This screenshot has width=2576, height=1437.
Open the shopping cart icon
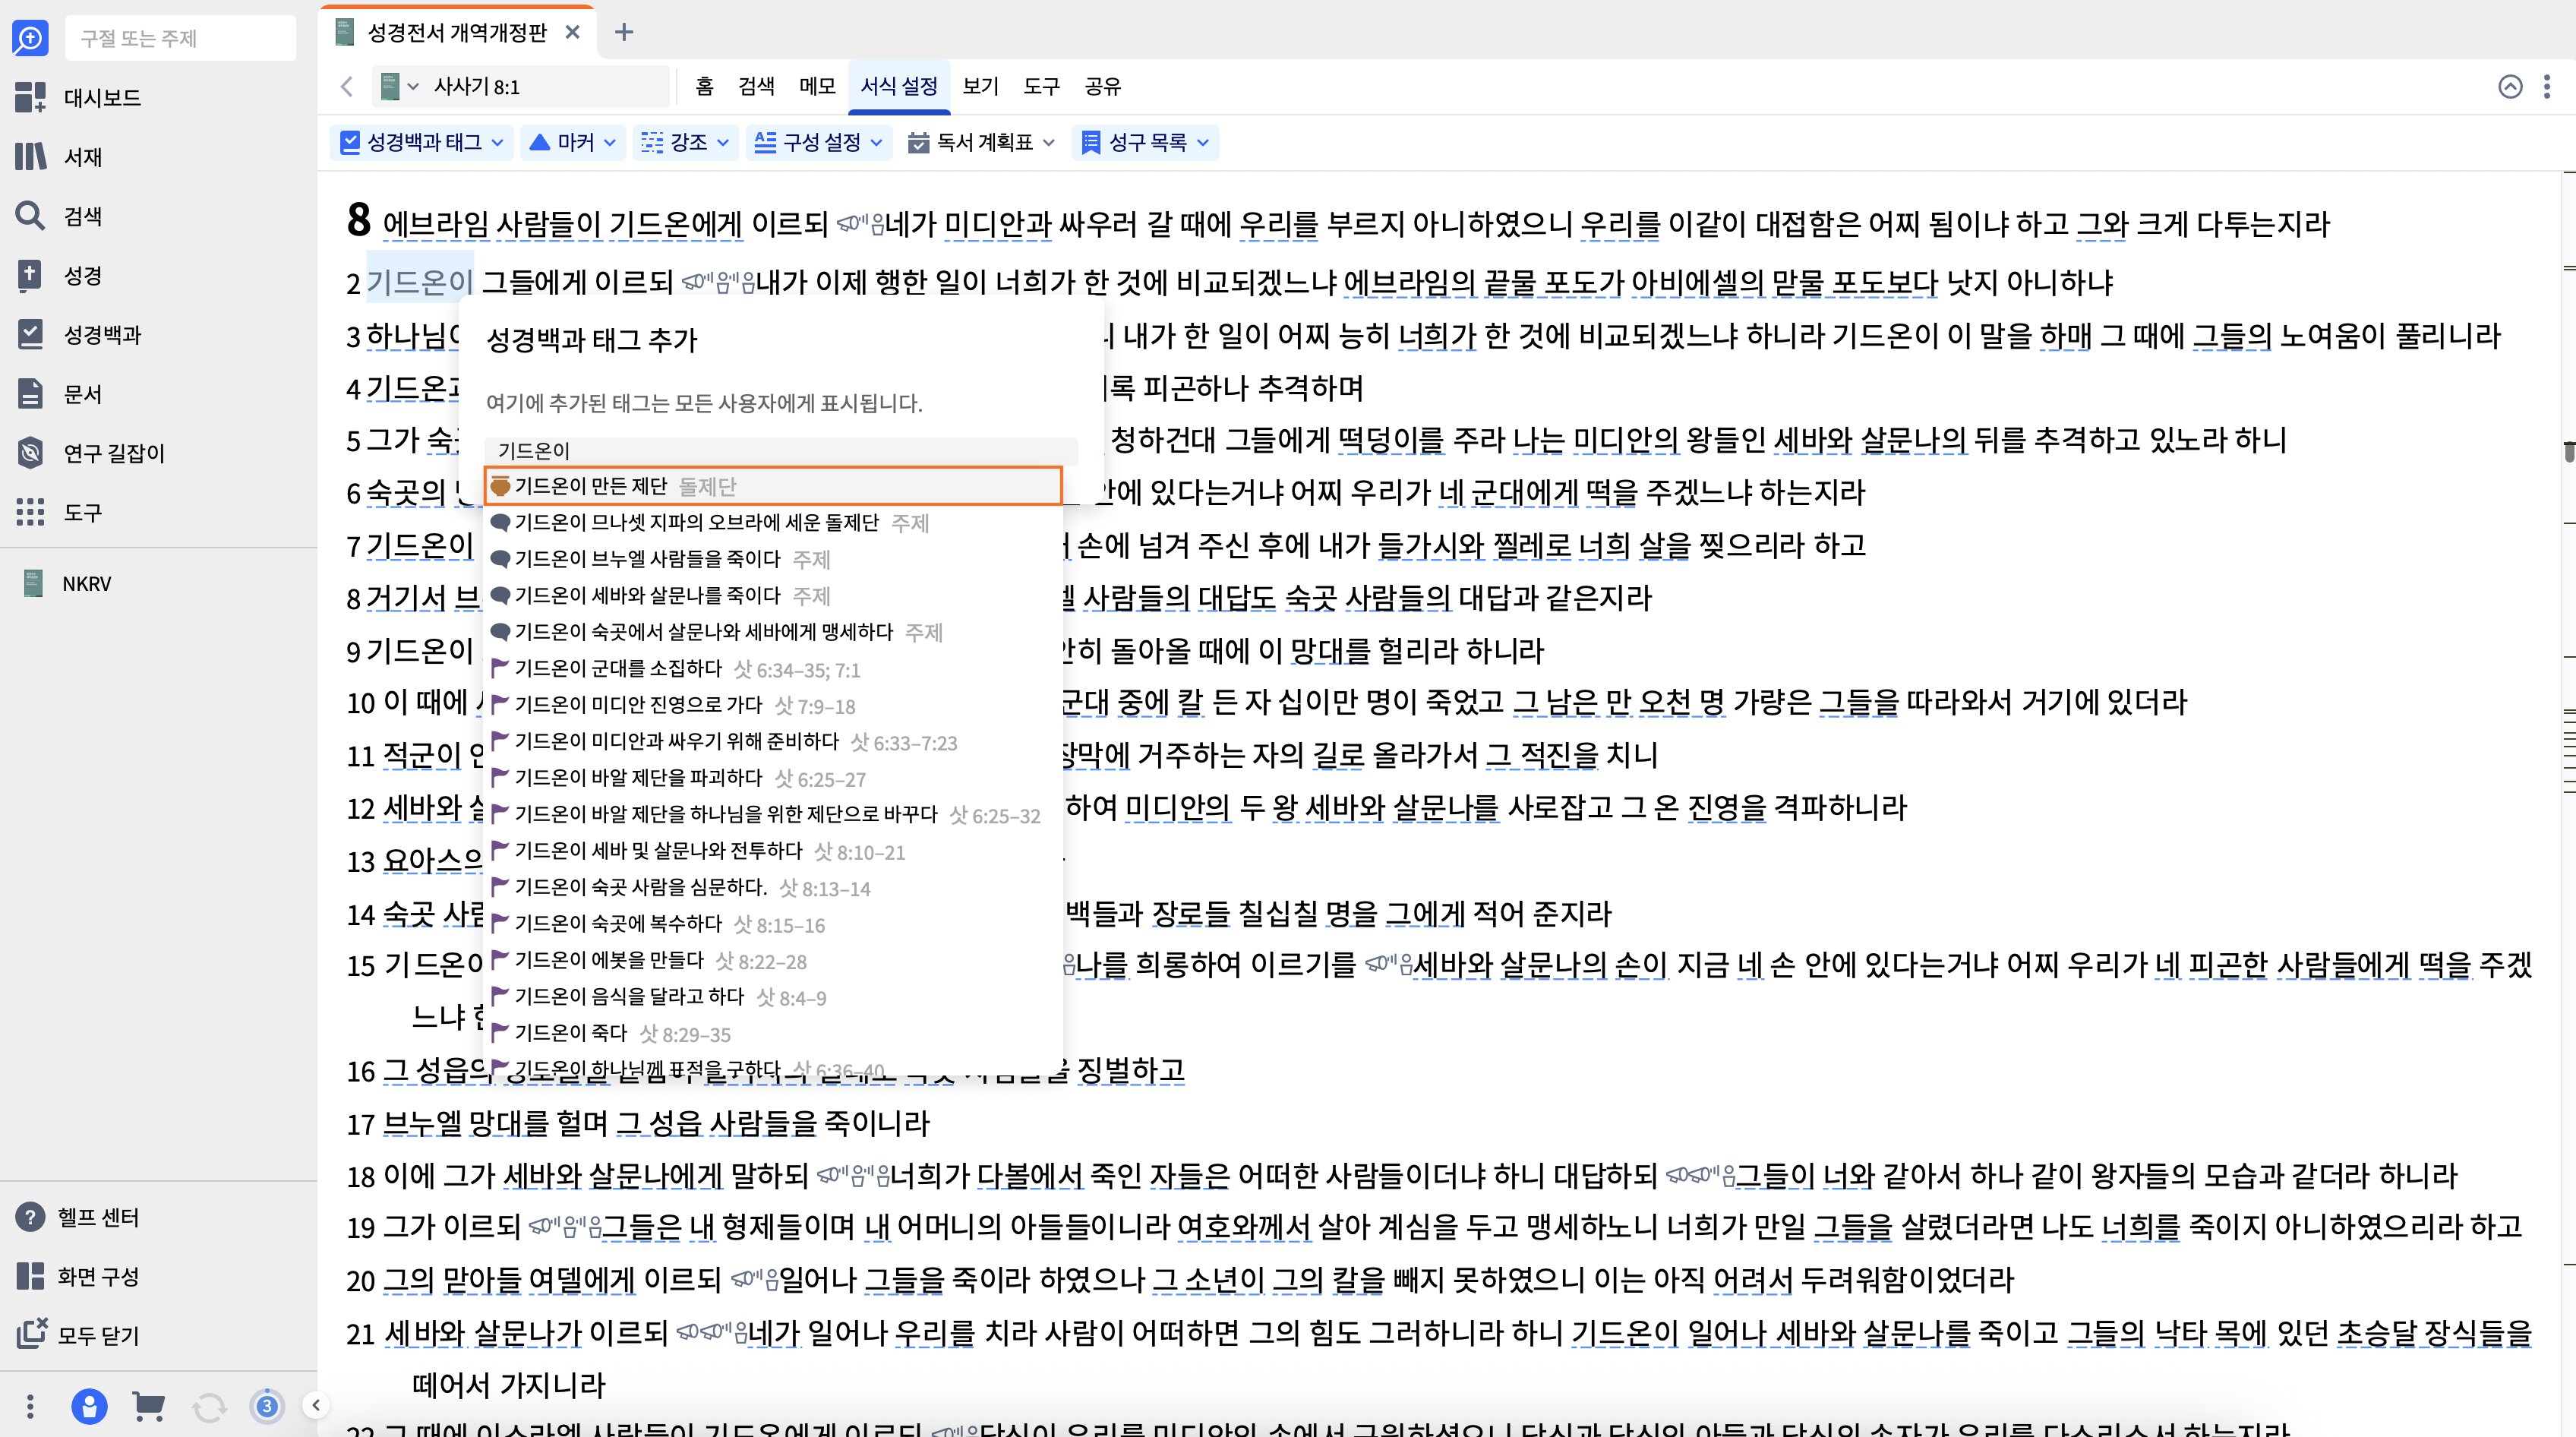(149, 1407)
